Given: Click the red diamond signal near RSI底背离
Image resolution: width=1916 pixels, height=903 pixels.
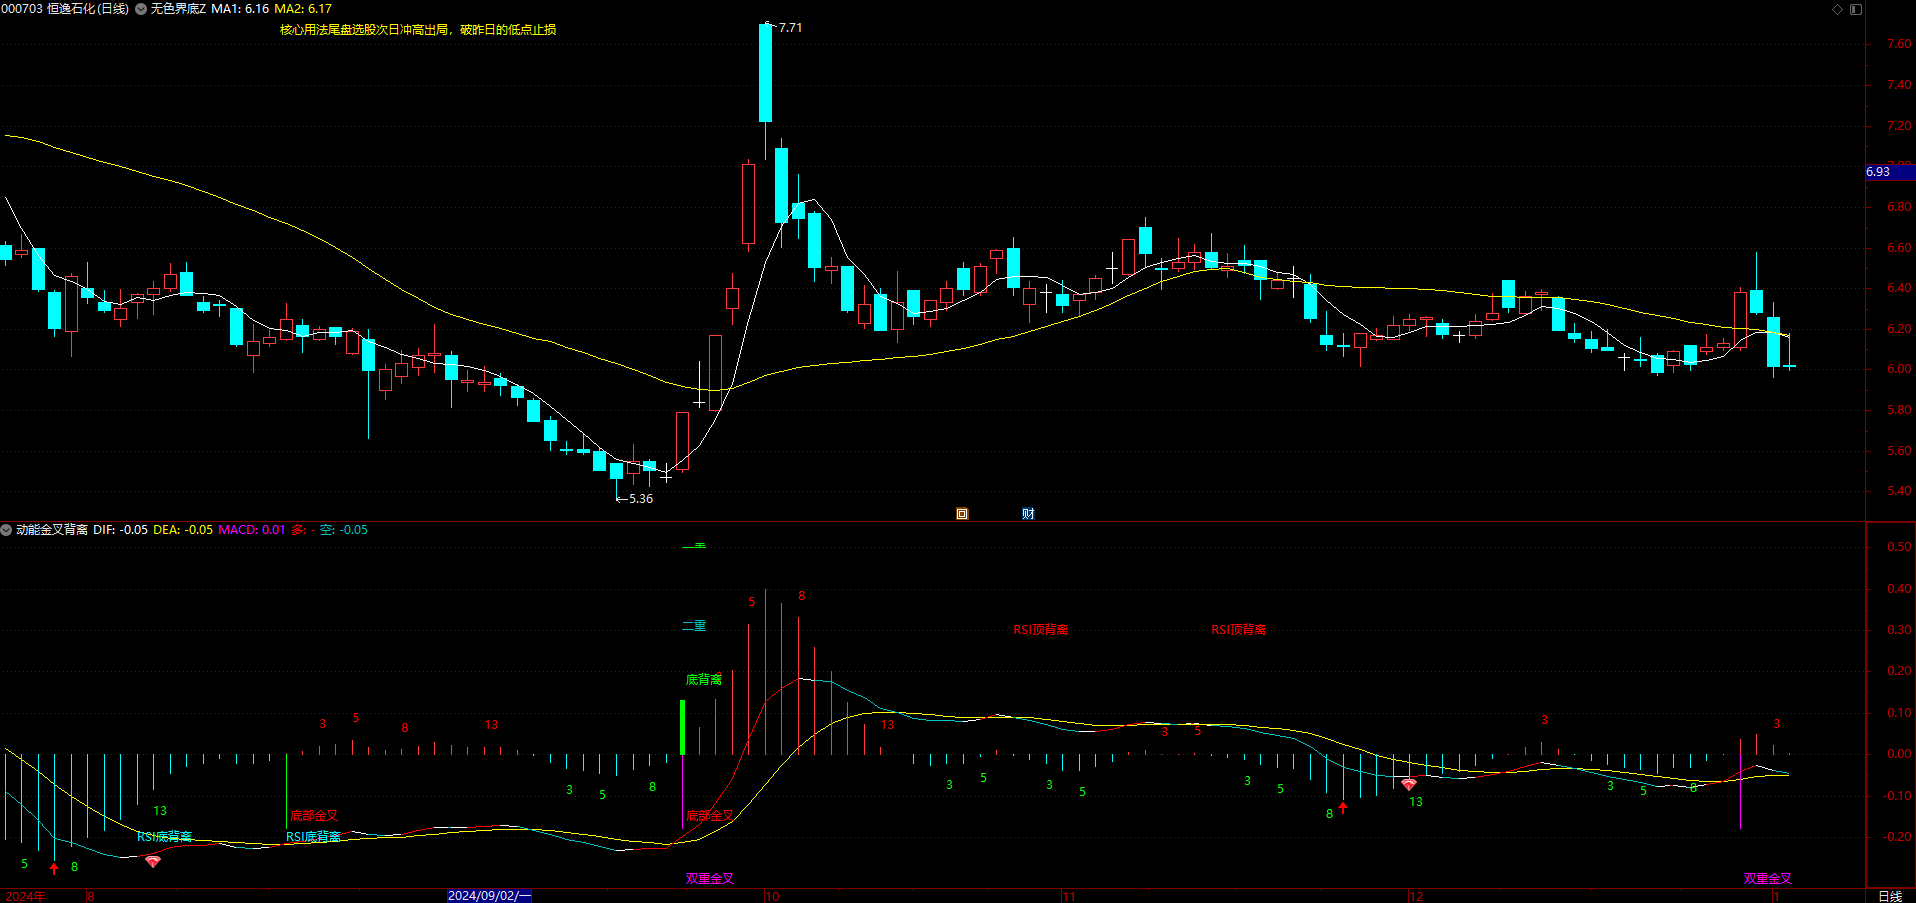Looking at the screenshot, I should coord(153,861).
